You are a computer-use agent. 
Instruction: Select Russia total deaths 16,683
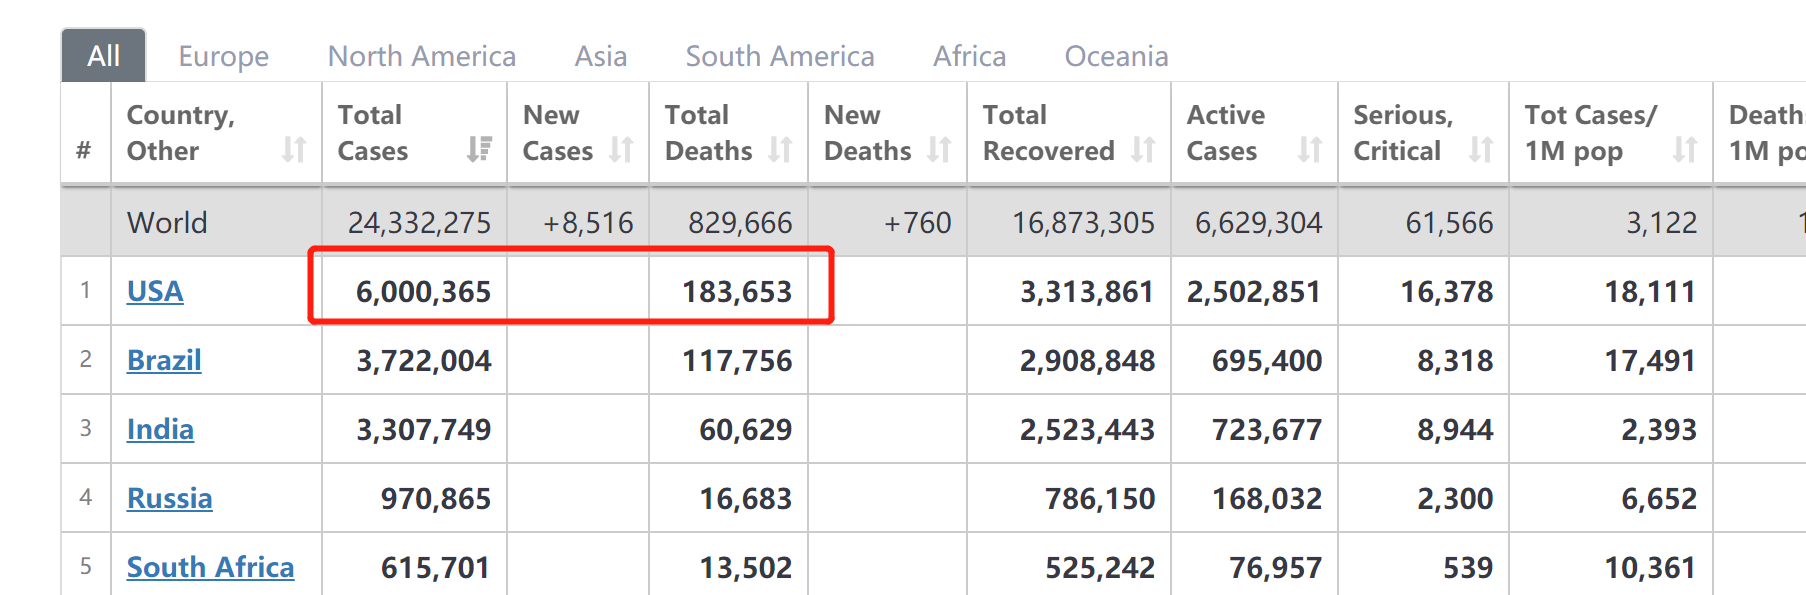[746, 498]
